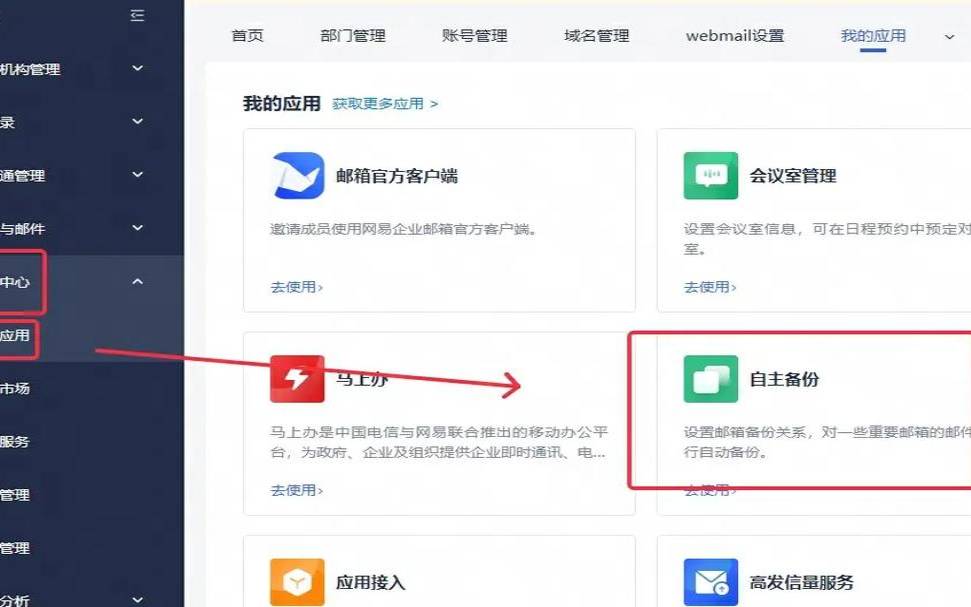Click the 高发信量服务 envelope icon

tap(710, 580)
